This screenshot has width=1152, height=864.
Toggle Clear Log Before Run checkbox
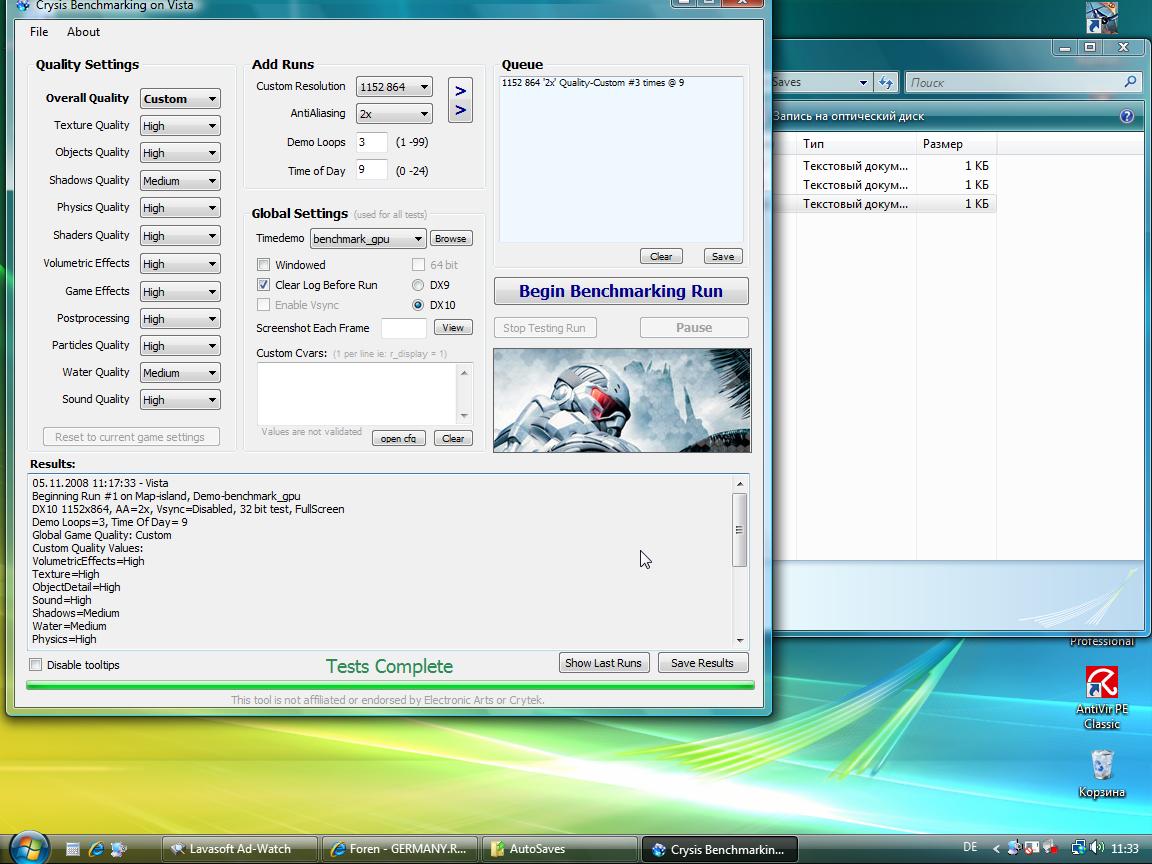(263, 284)
